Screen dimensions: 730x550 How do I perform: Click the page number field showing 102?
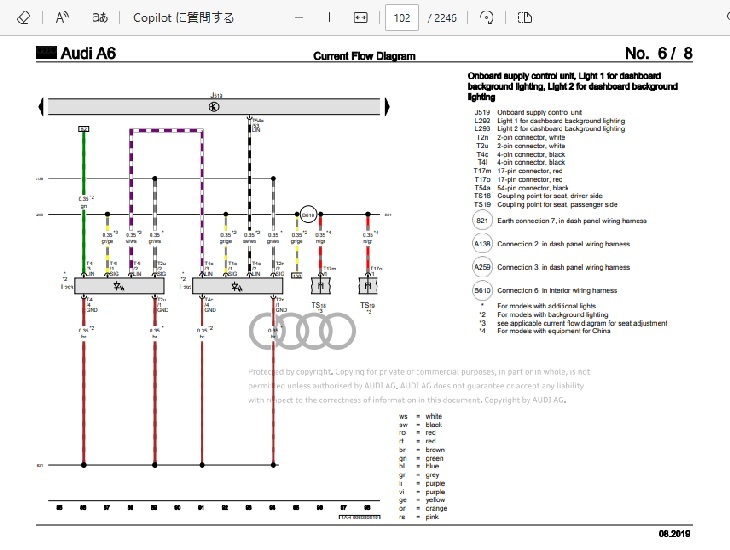402,18
